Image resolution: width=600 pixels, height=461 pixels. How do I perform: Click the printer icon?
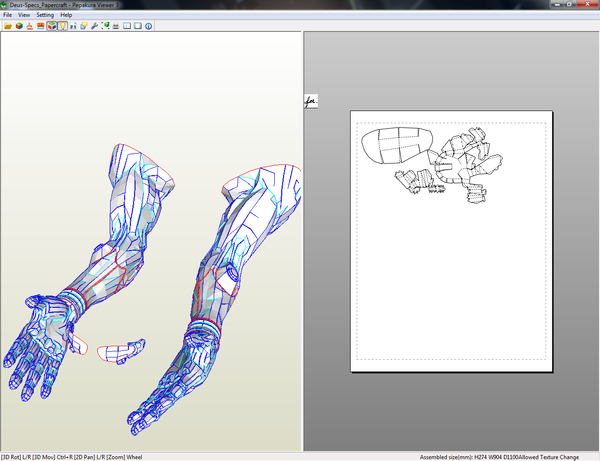click(x=116, y=26)
